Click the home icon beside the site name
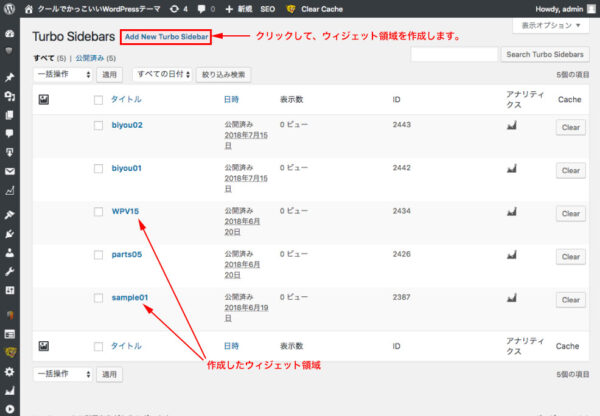Viewport: 600px width, 416px height. (29, 9)
